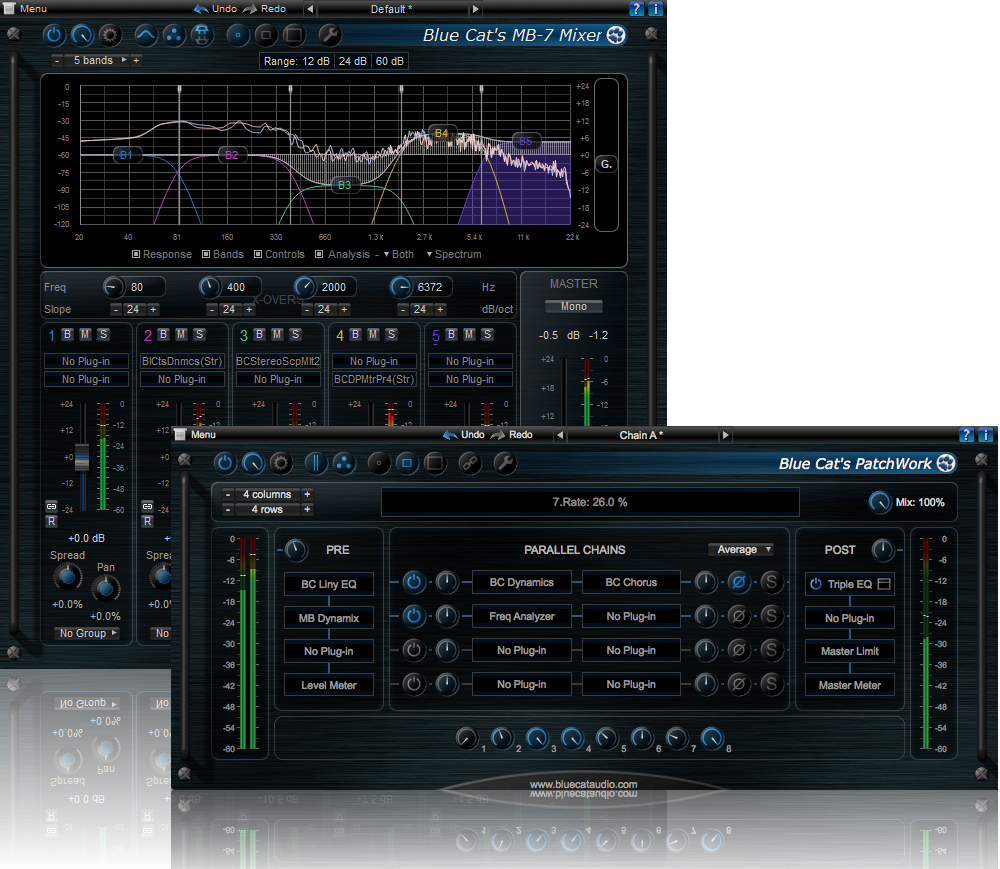Mute band 2 with its M button

[x=181, y=334]
